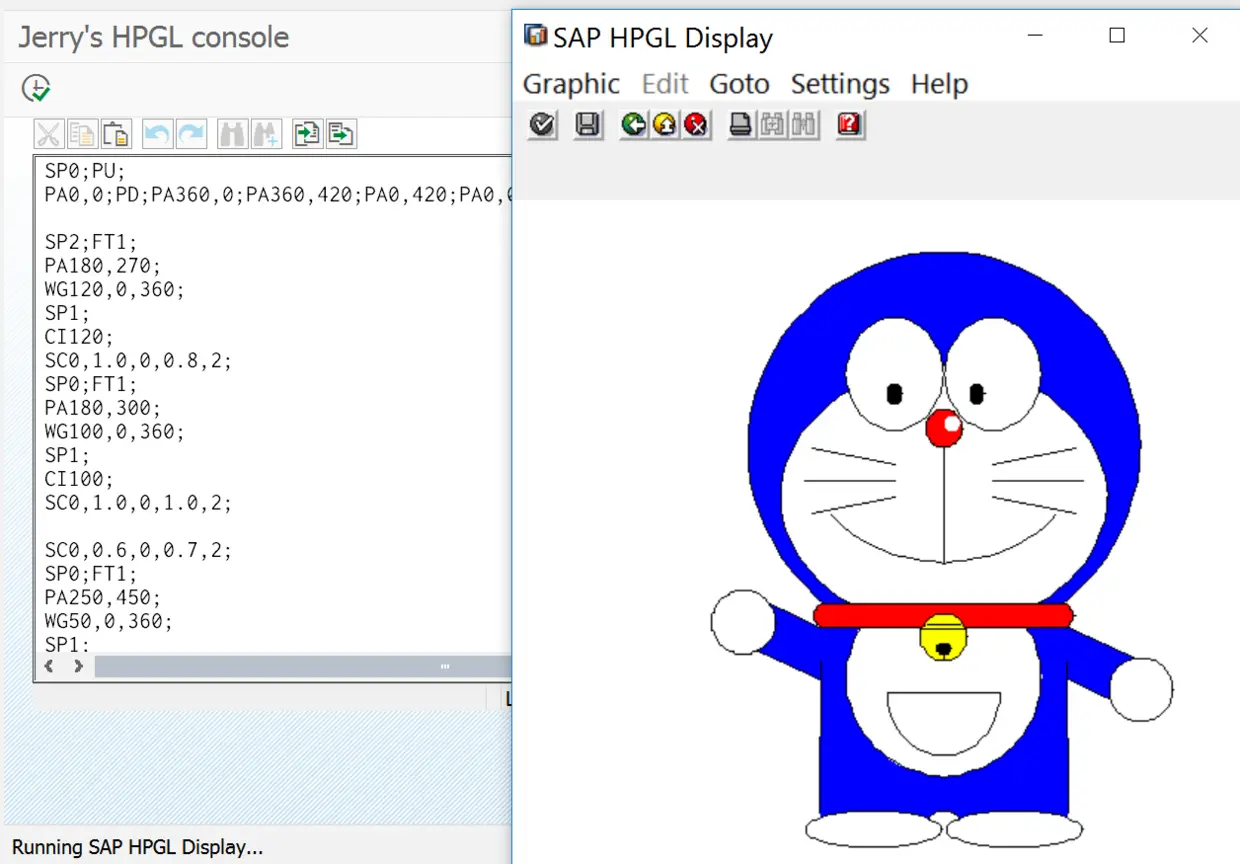
Task: Click the code line "PA180,300;"
Action: (x=103, y=408)
